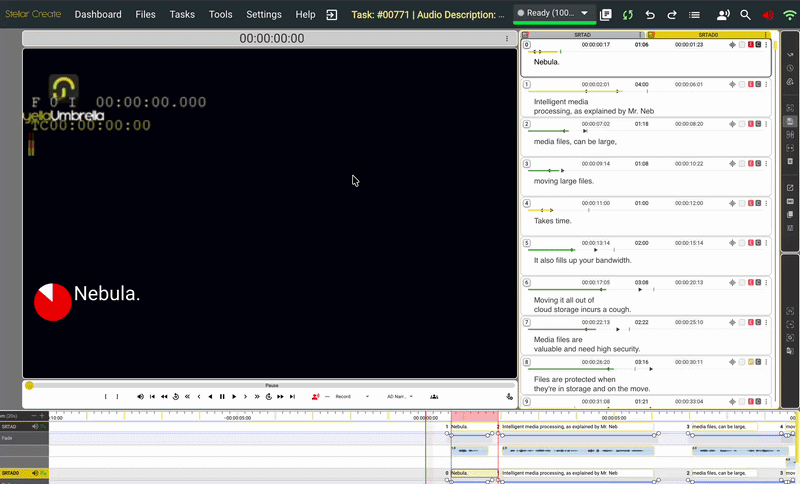
Task: Click the open-external icon in right sidebar
Action: tap(790, 188)
